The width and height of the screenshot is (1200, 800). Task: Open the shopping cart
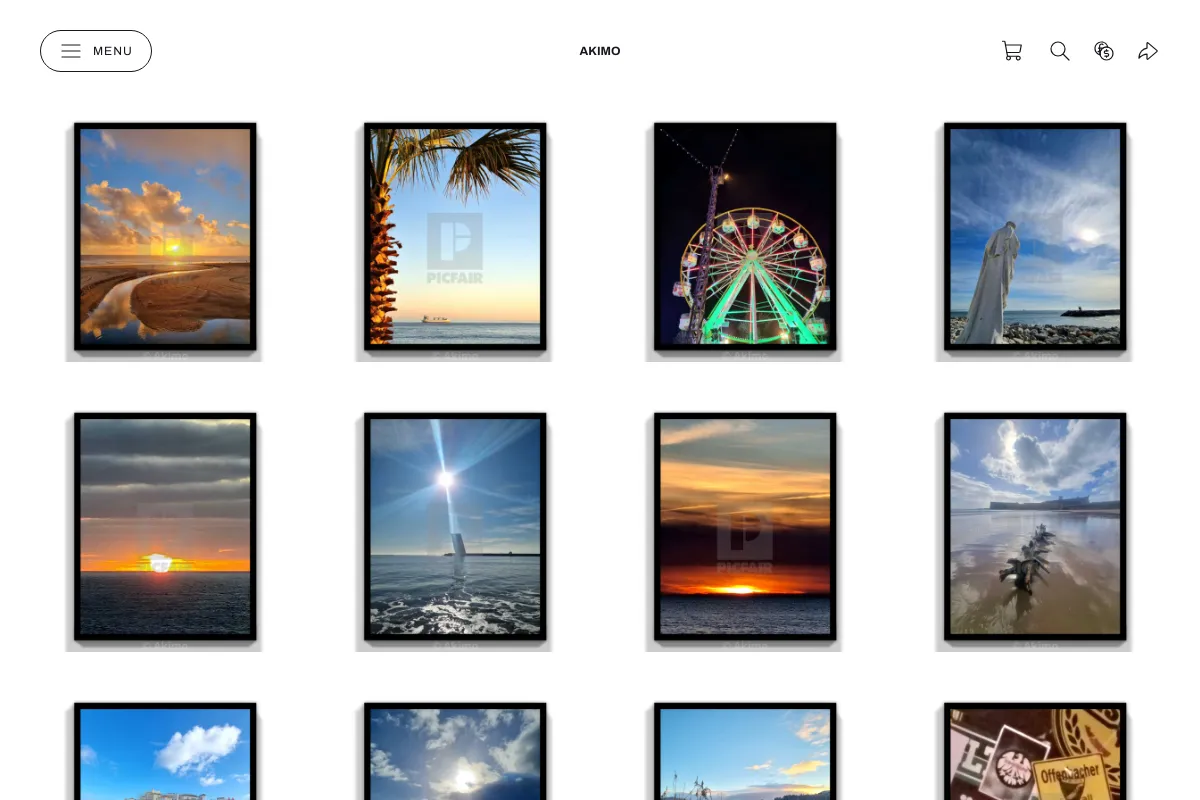click(1012, 51)
